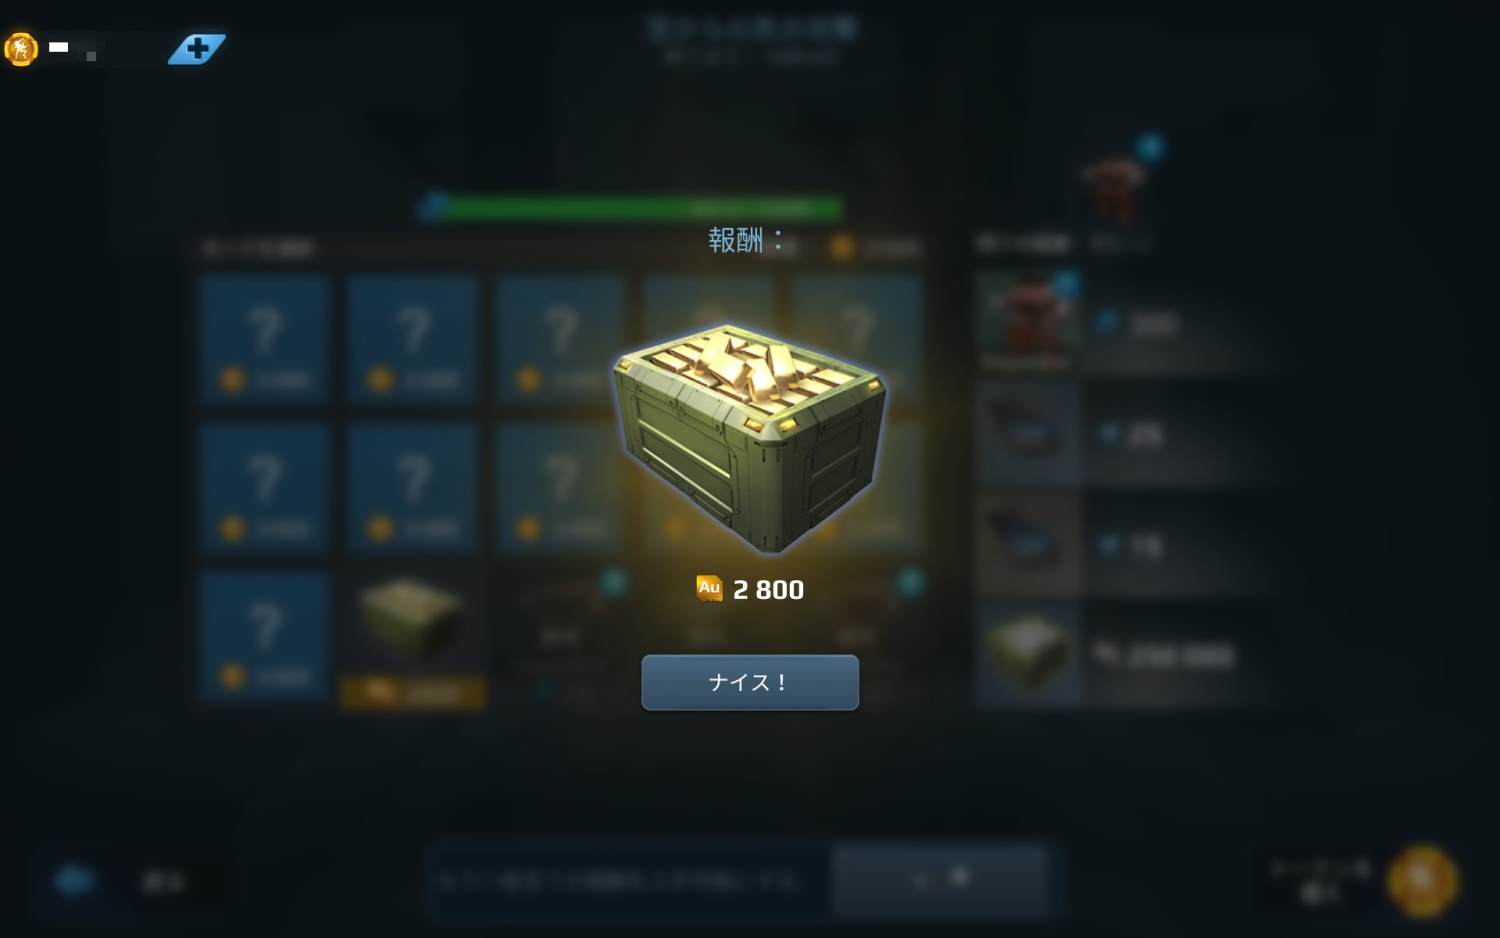This screenshot has width=1500, height=938.
Task: Tap the blurred gray button in the bottom bar
Action: pyautogui.click(x=940, y=880)
